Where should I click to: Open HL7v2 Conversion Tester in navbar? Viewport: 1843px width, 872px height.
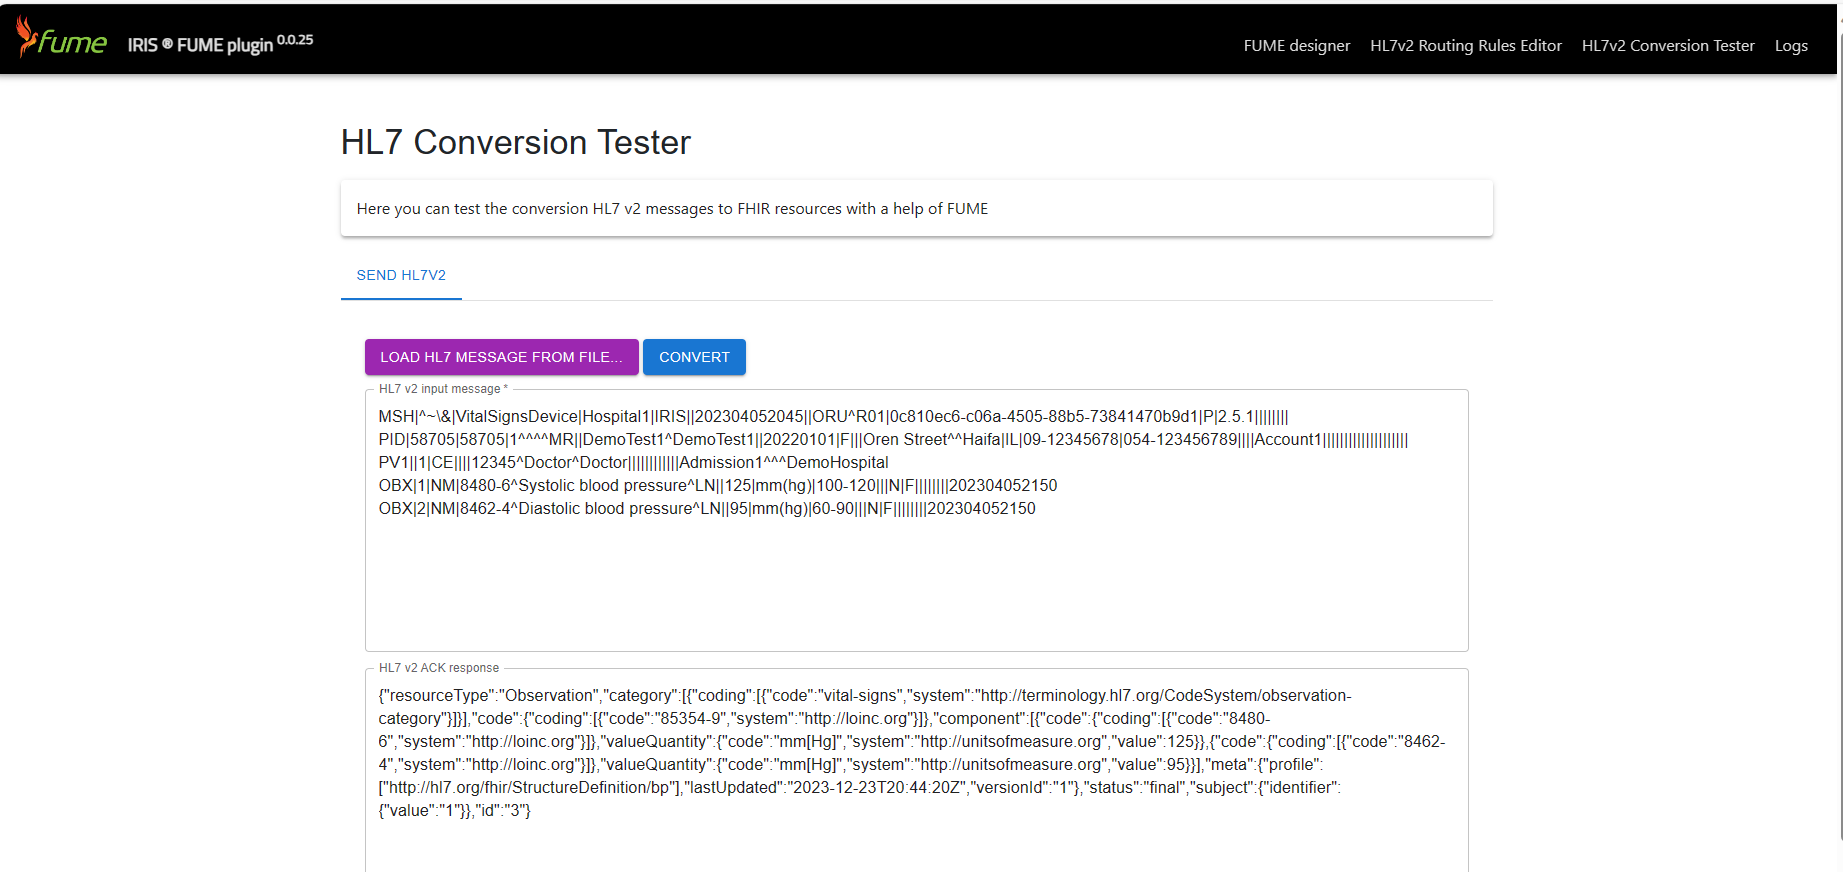click(x=1667, y=46)
